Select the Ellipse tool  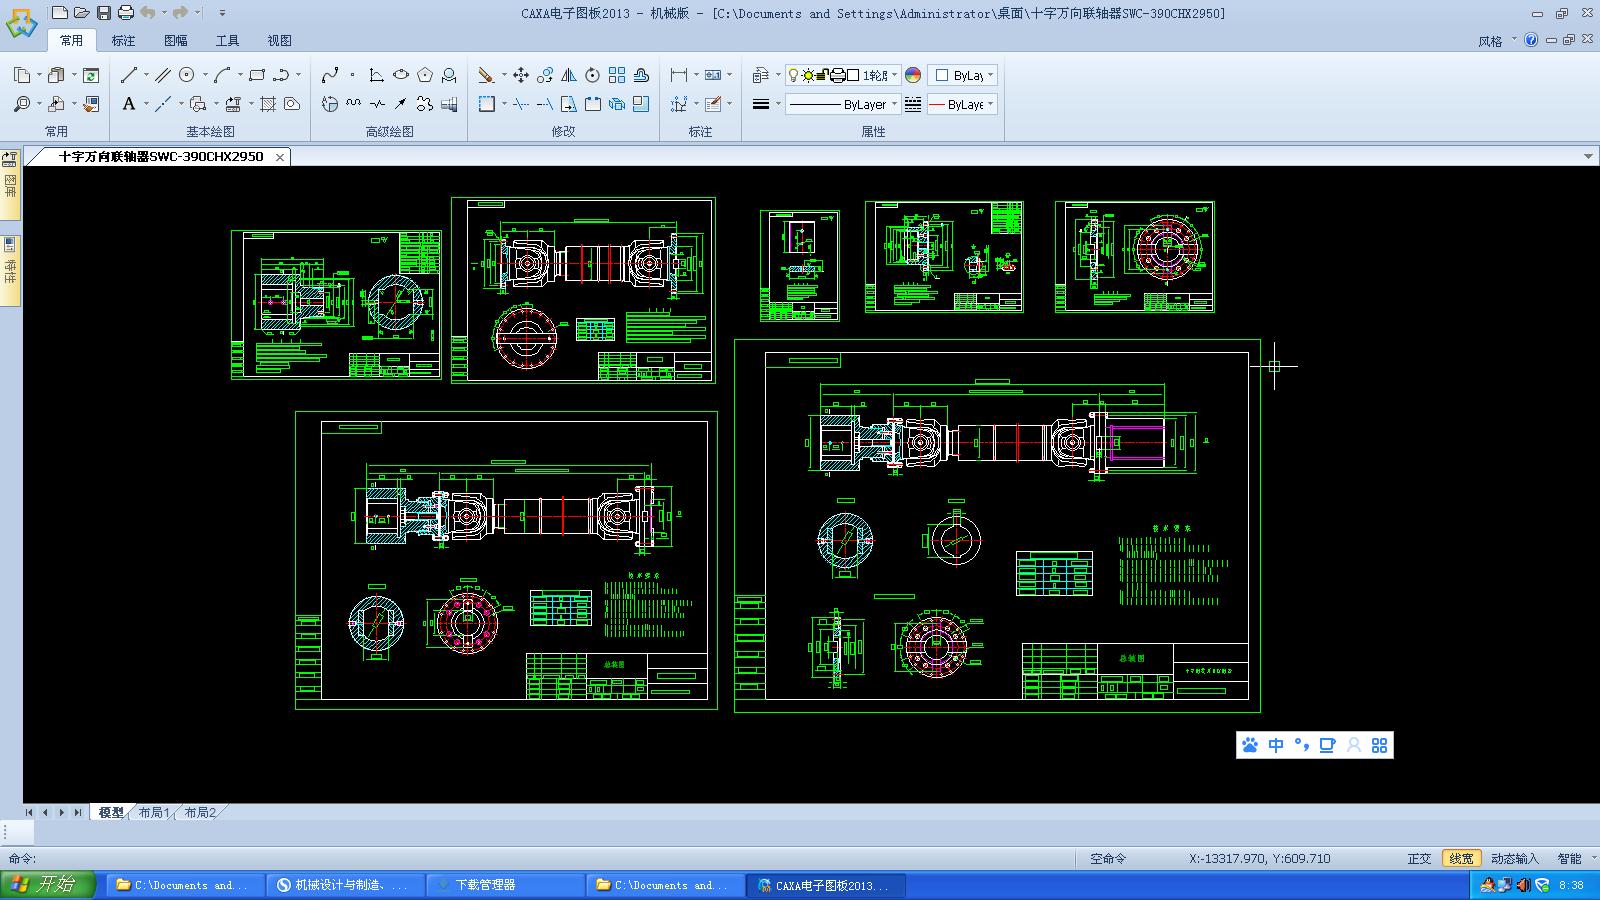(401, 75)
